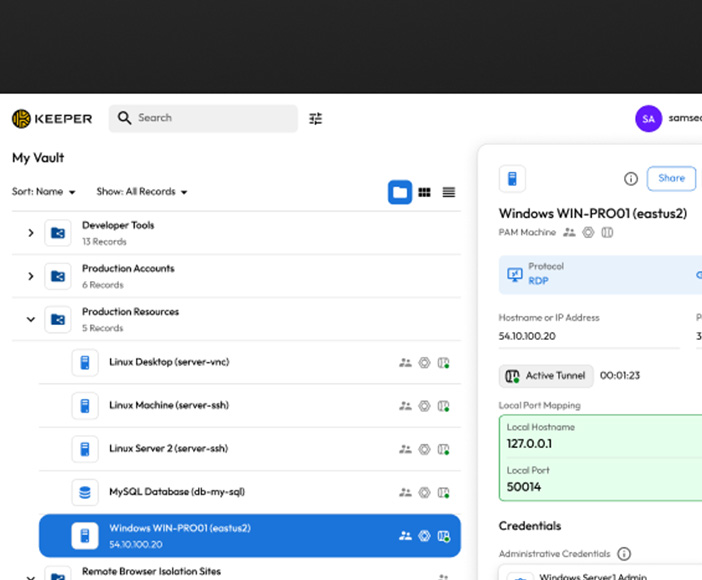Click the RDP protocol icon
The width and height of the screenshot is (702, 580).
tap(514, 275)
